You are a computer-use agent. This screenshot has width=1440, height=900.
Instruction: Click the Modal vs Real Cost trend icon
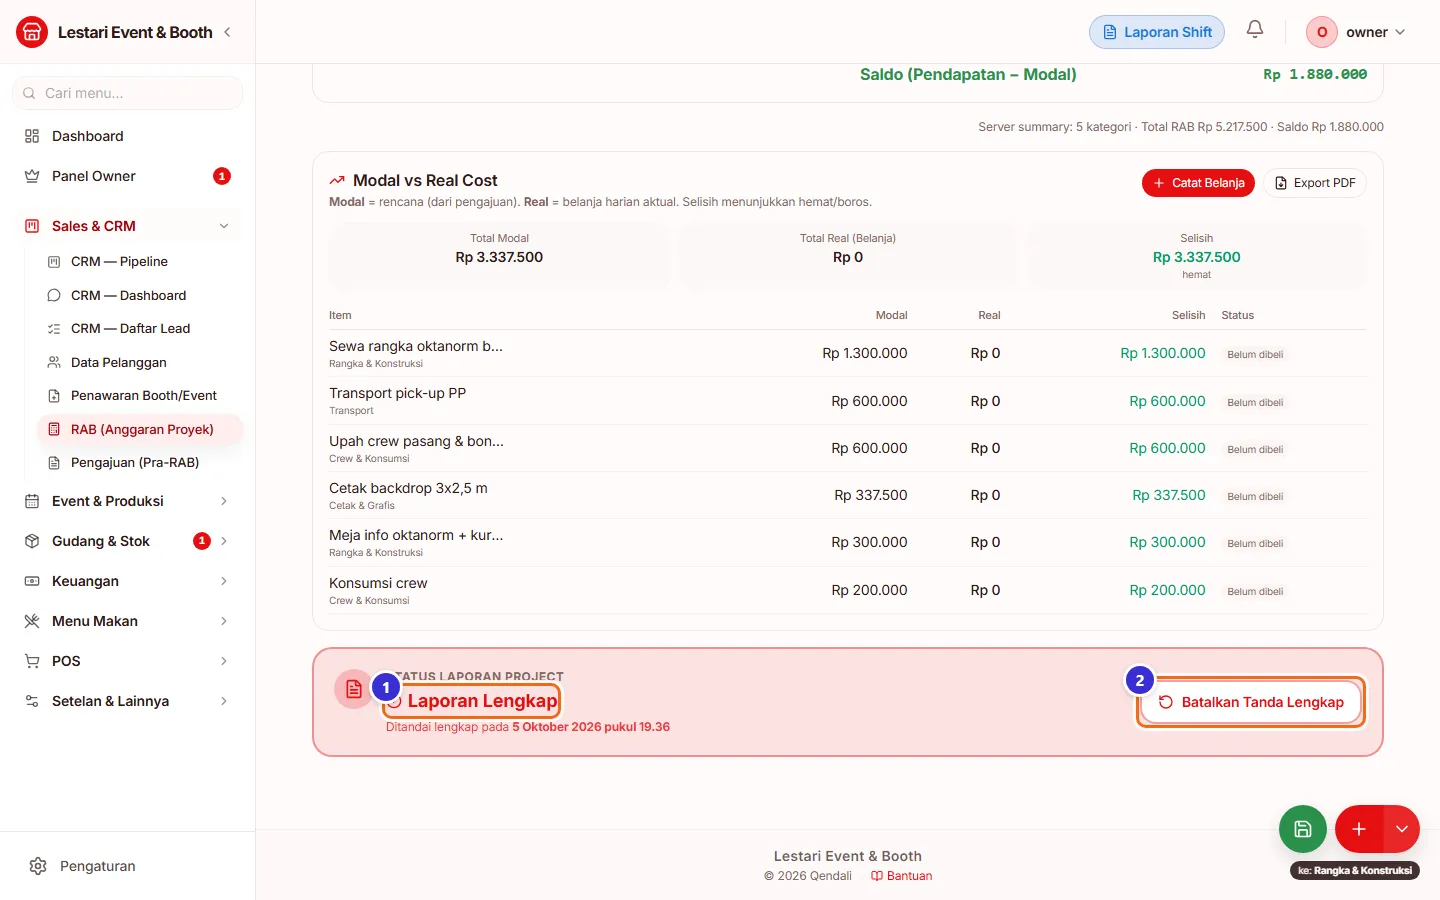[337, 181]
